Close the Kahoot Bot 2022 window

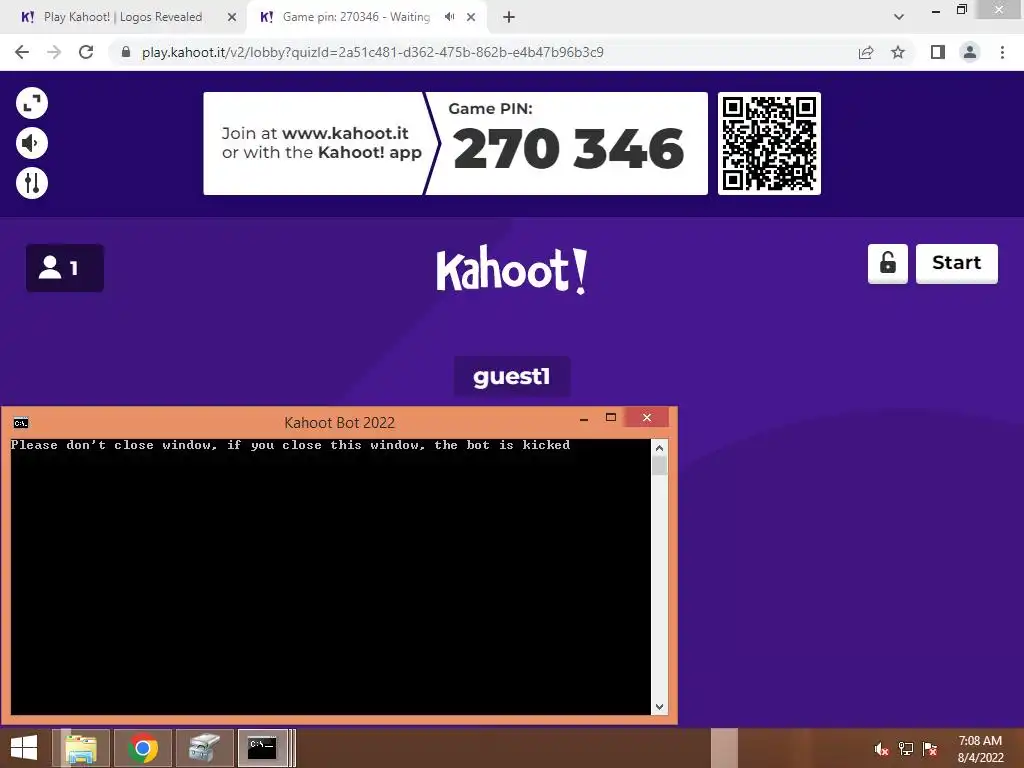pos(647,417)
